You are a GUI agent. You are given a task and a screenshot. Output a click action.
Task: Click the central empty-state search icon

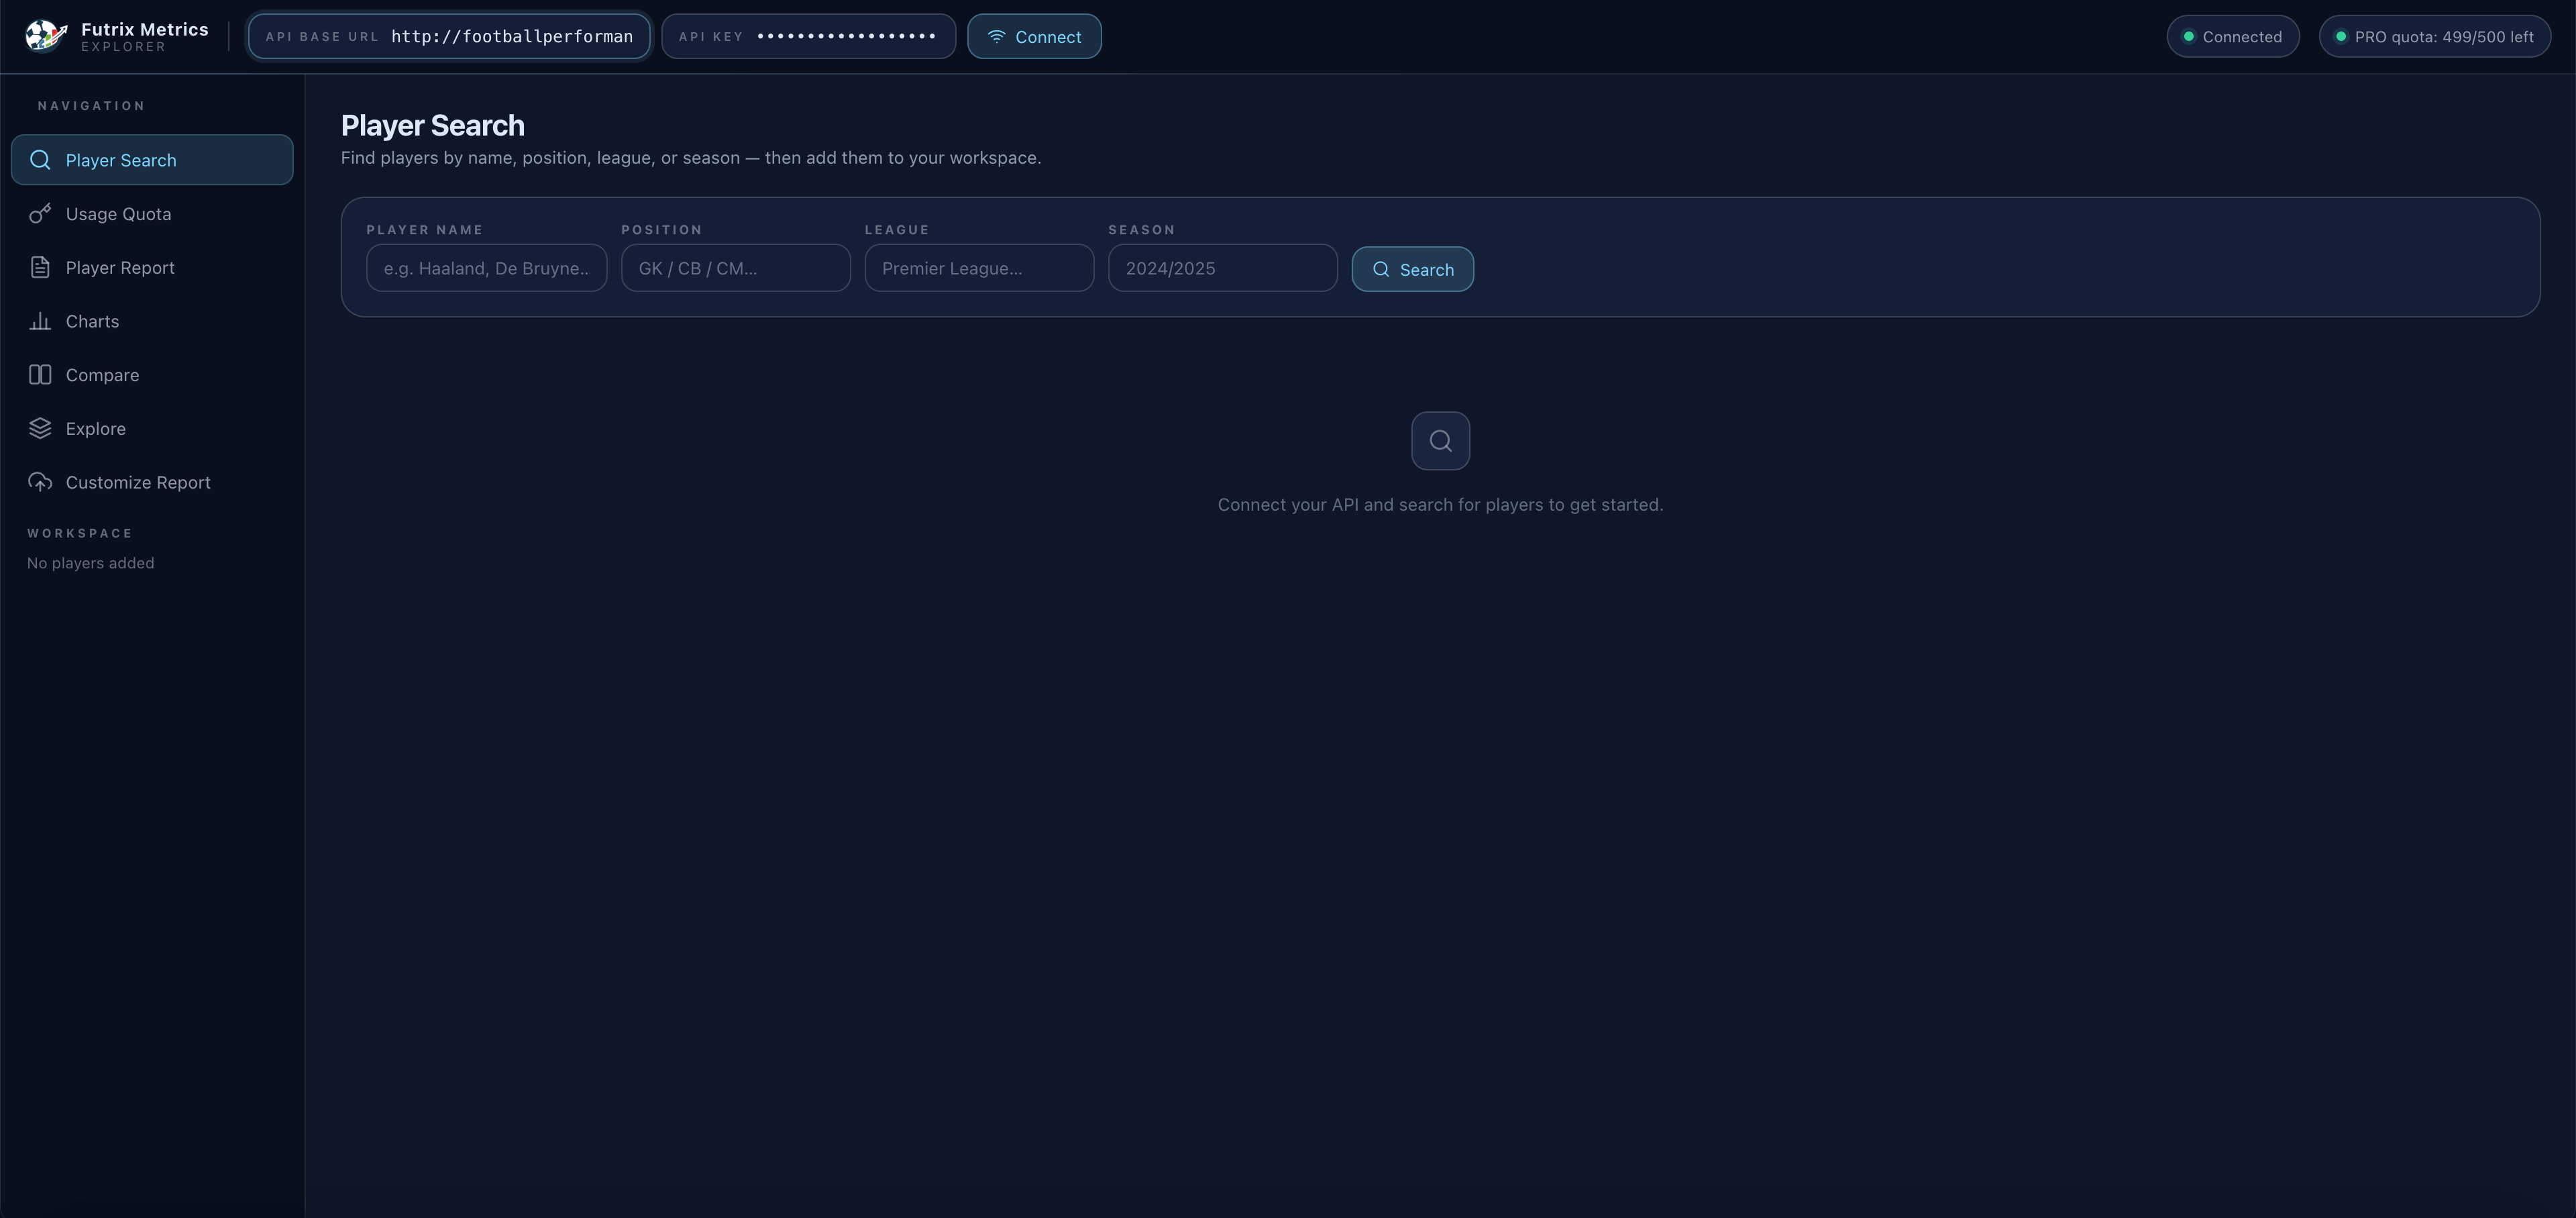1440,440
